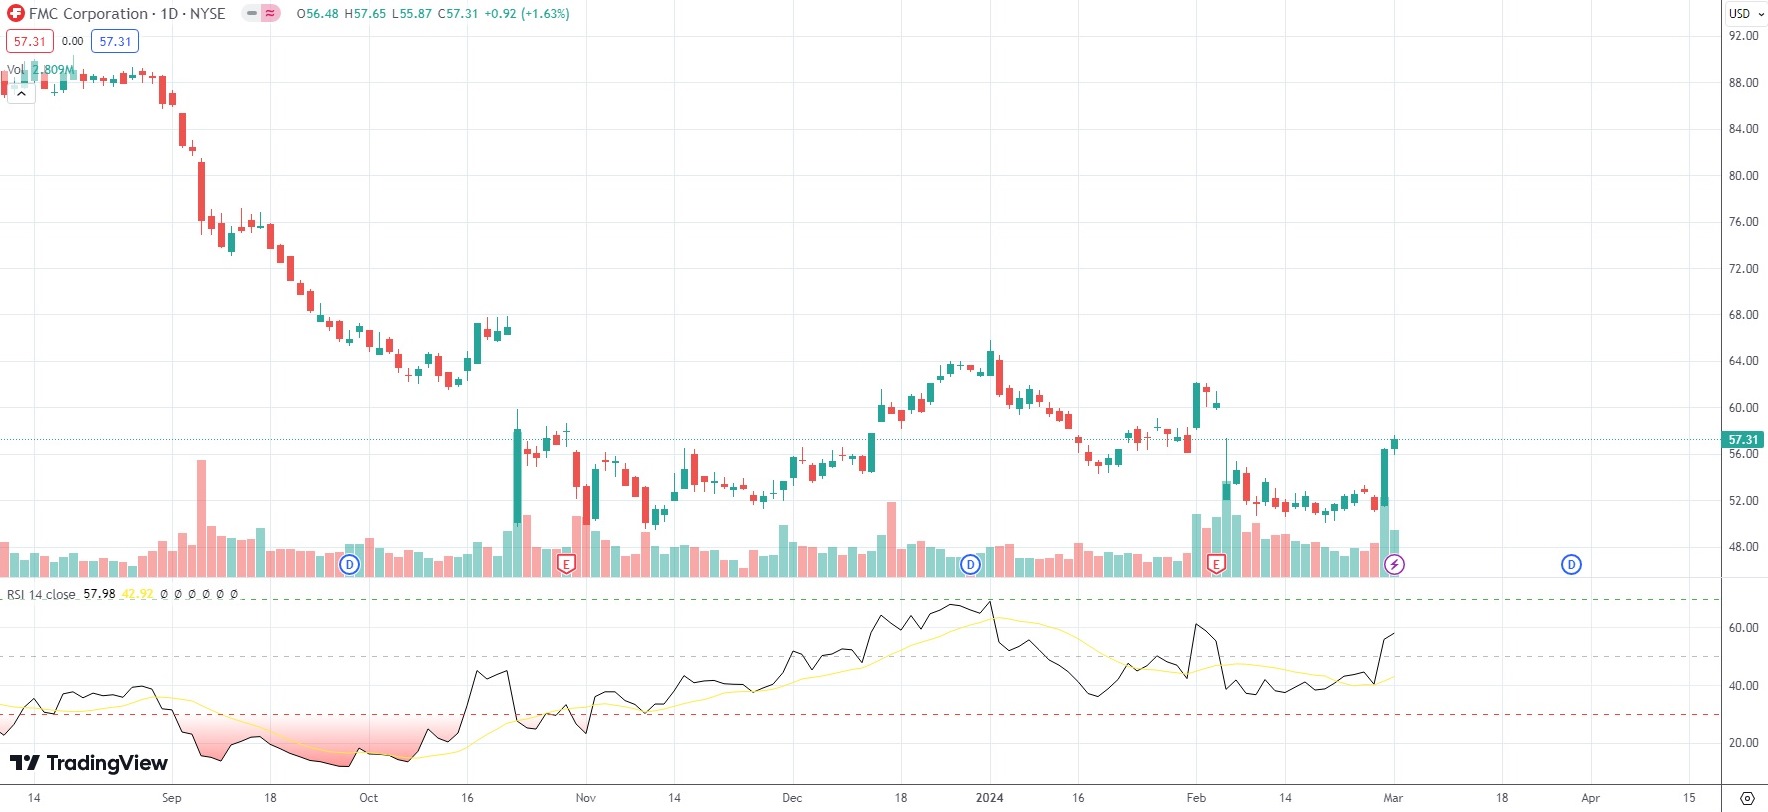Screen dimensions: 1768x812
Task: Click the Oct label on the time axis
Action: coord(369,798)
